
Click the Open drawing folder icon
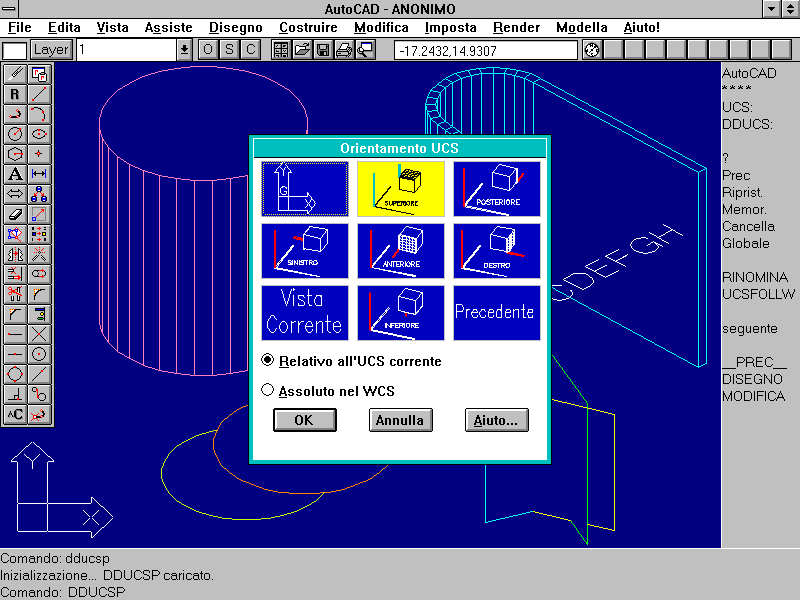coord(302,50)
